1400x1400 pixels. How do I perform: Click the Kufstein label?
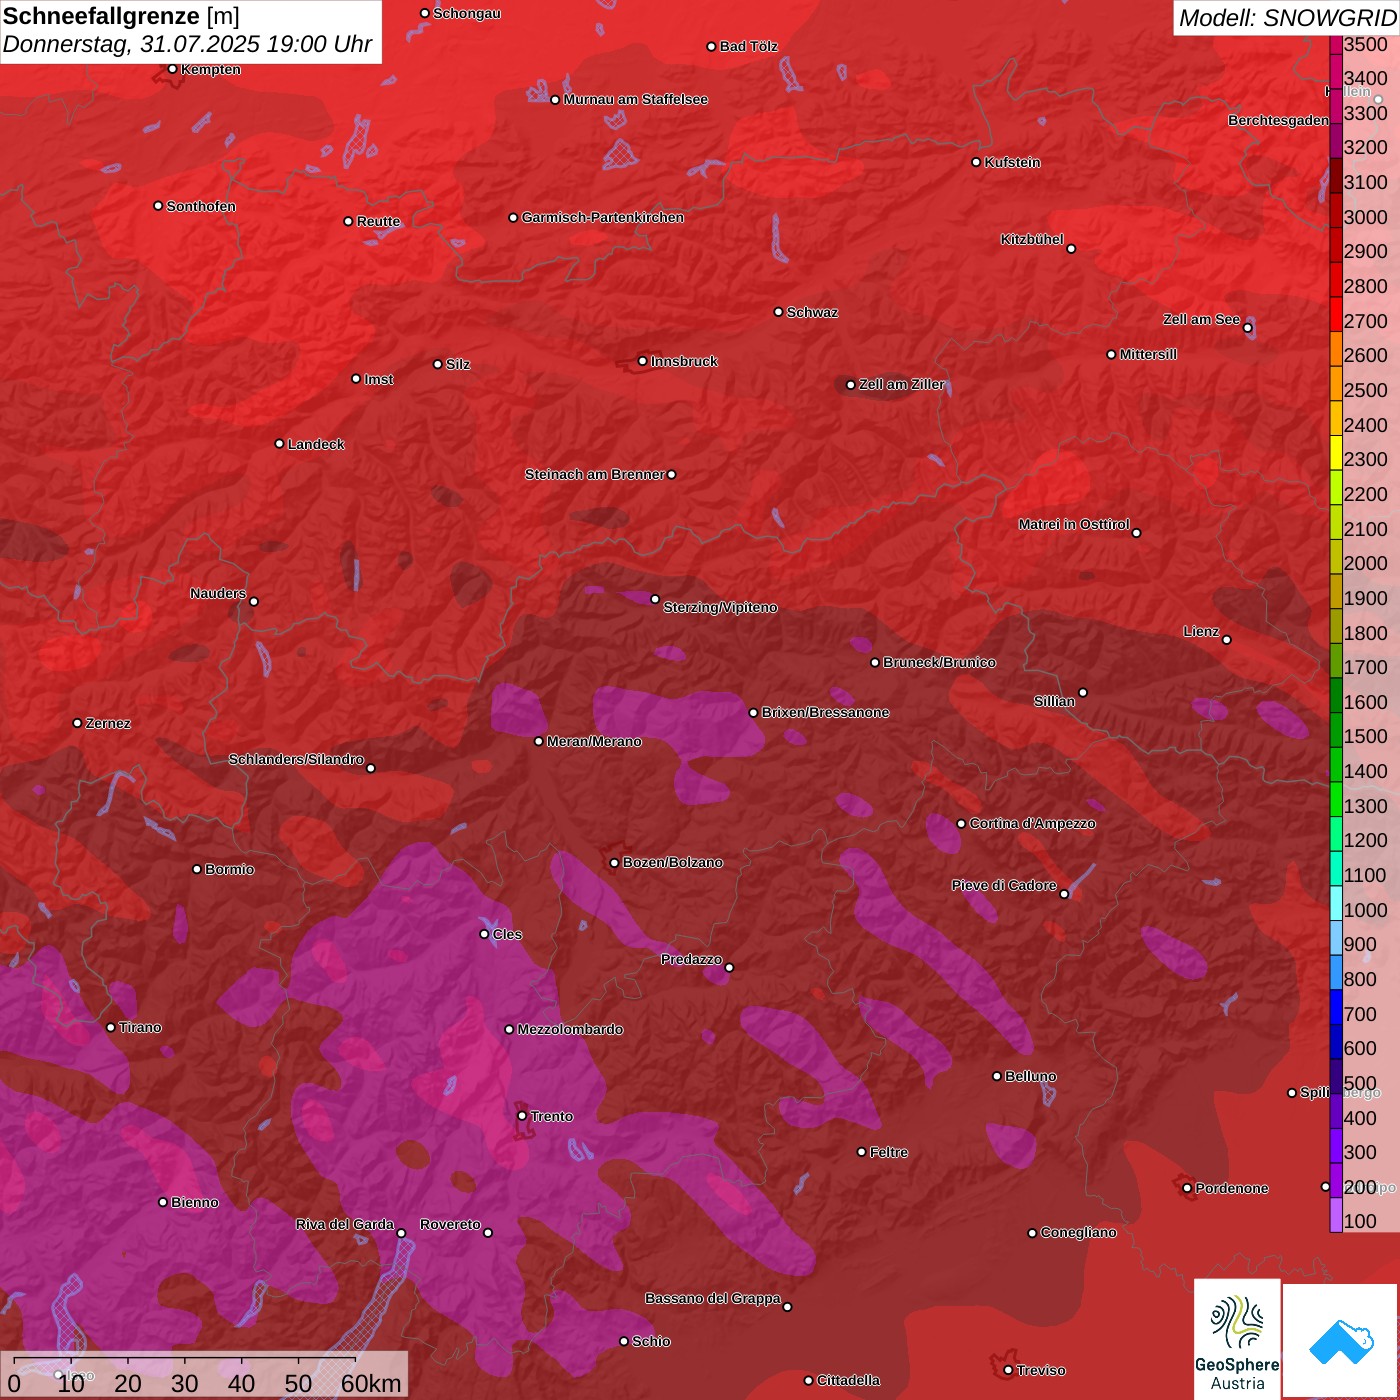point(1012,162)
